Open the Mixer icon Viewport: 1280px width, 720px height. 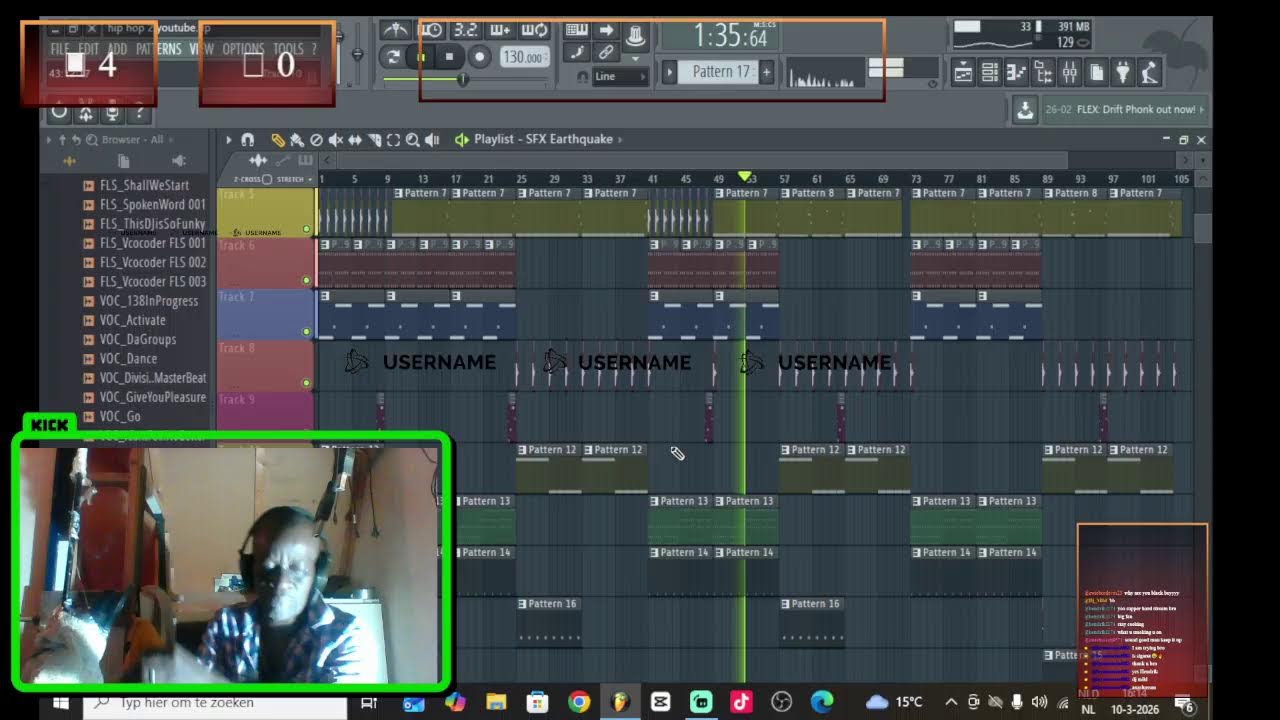1069,72
